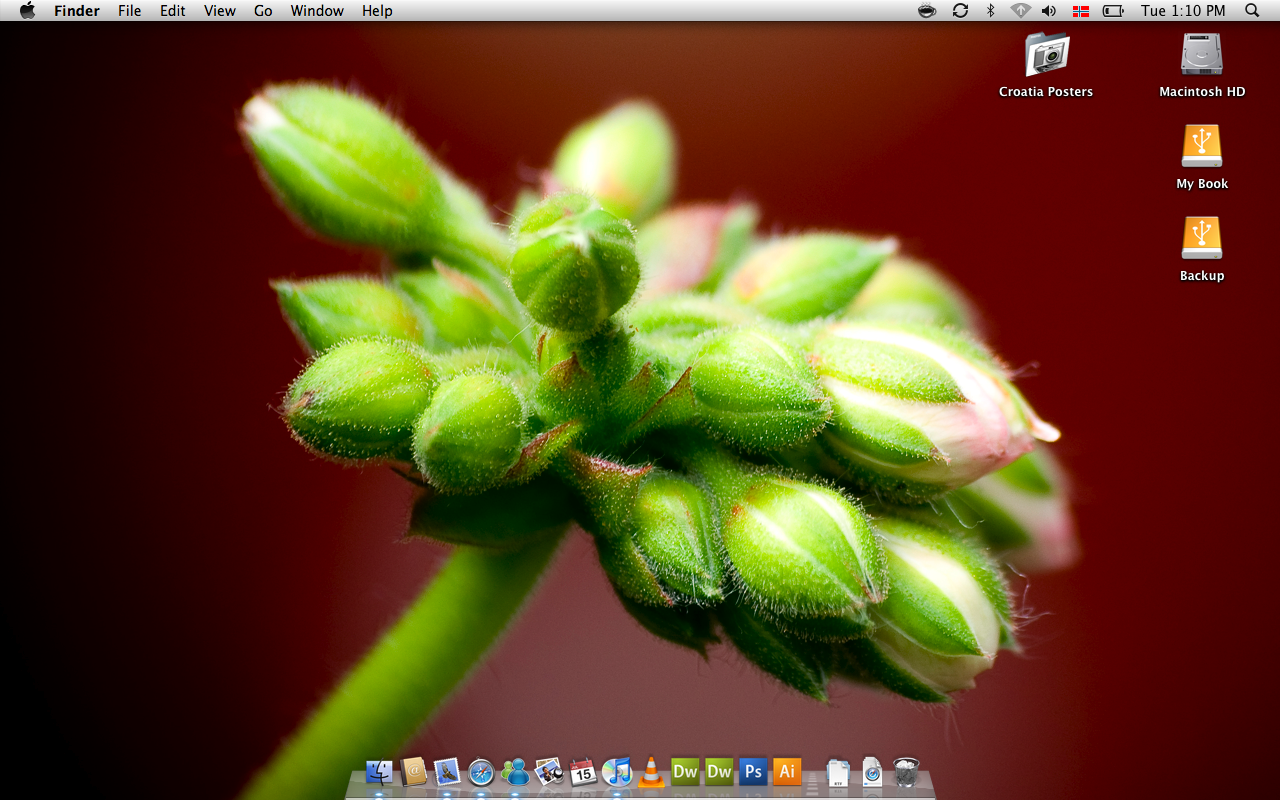Launch Safari compass icon in Dock
This screenshot has height=800, width=1280.
coord(481,772)
